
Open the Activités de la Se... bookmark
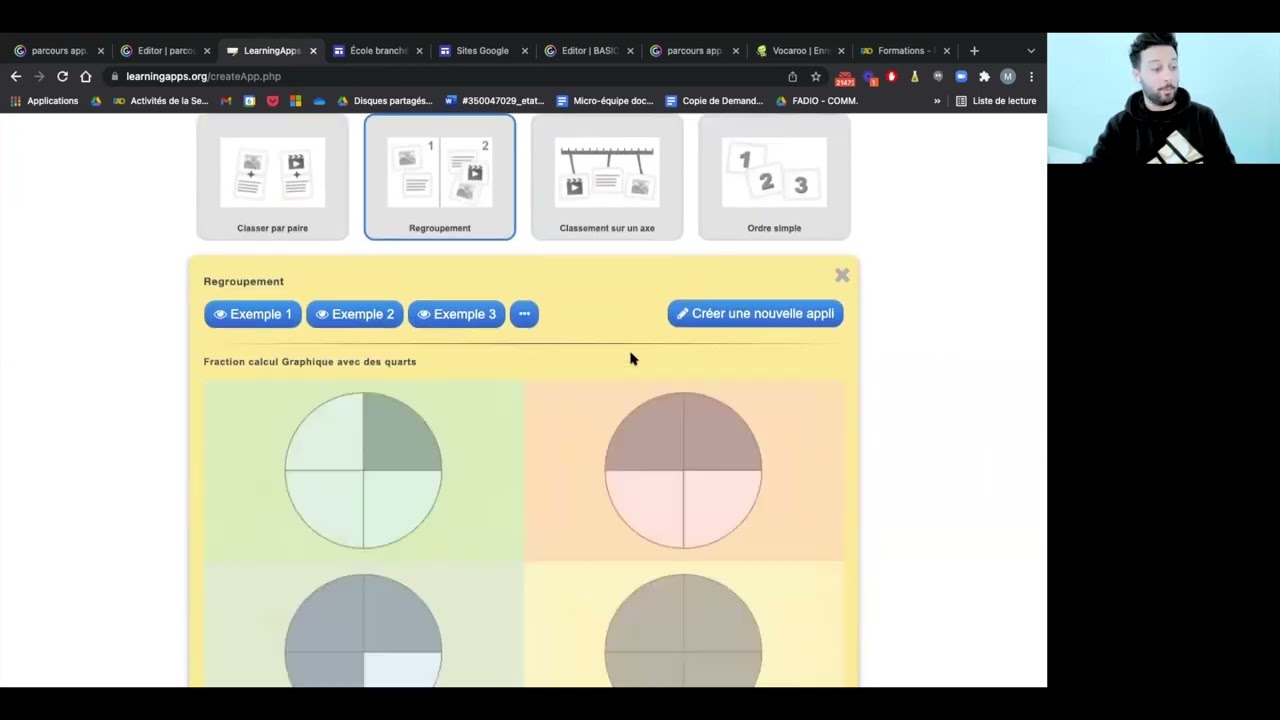click(161, 100)
